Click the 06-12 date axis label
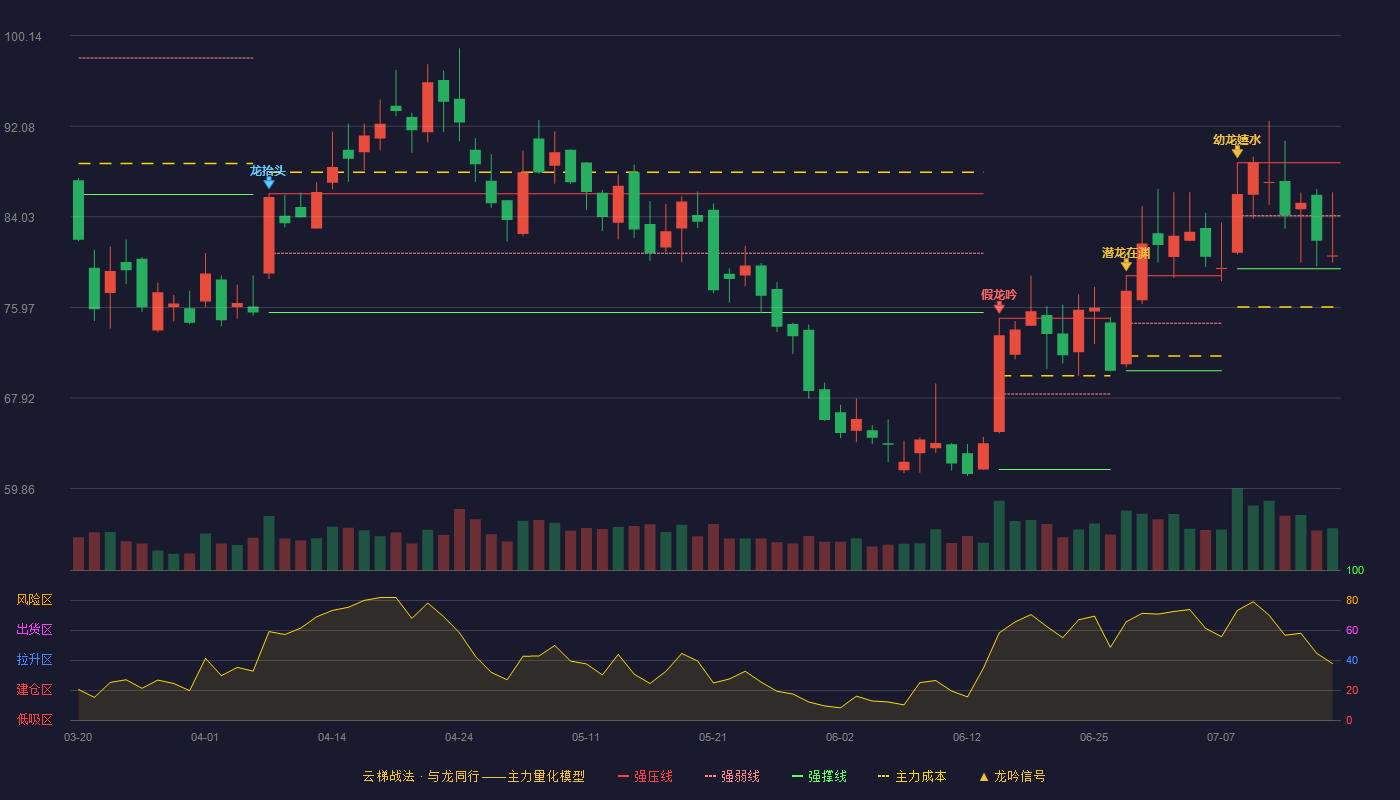This screenshot has height=800, width=1400. (x=967, y=737)
